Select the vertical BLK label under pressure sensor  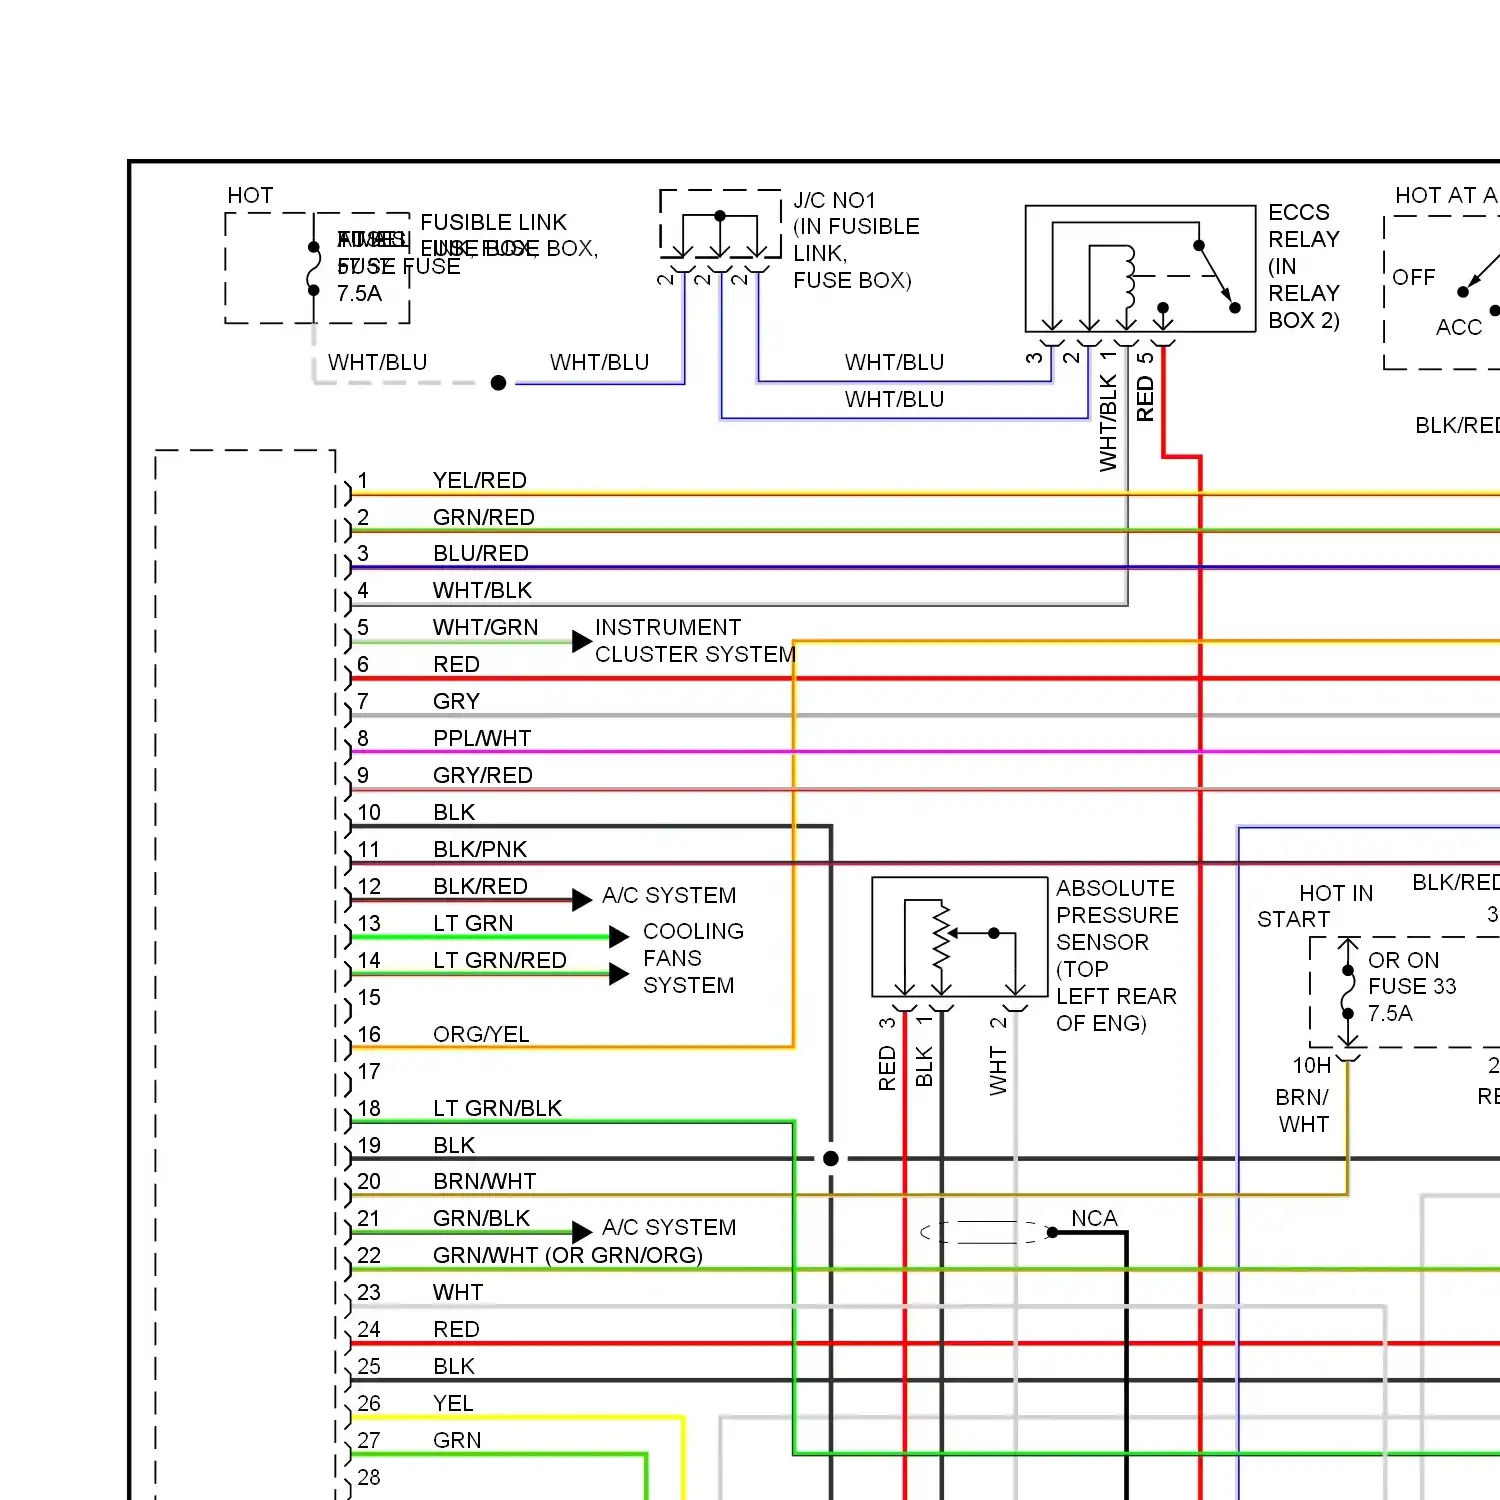pos(924,1067)
